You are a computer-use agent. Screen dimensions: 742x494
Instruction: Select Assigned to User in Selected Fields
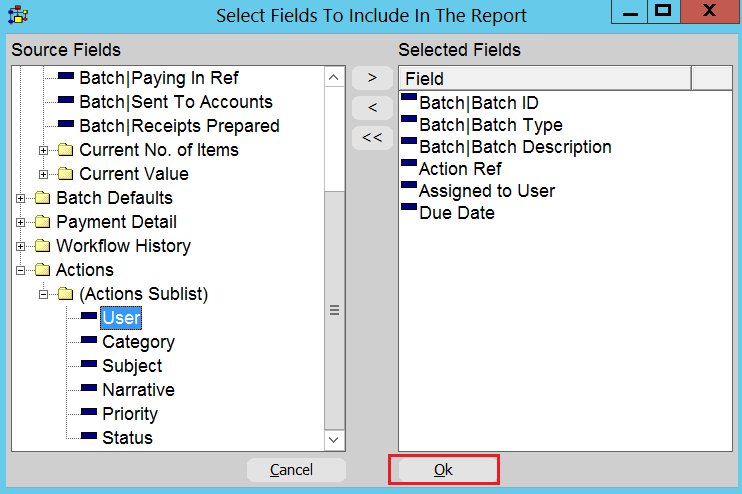pyautogui.click(x=487, y=191)
